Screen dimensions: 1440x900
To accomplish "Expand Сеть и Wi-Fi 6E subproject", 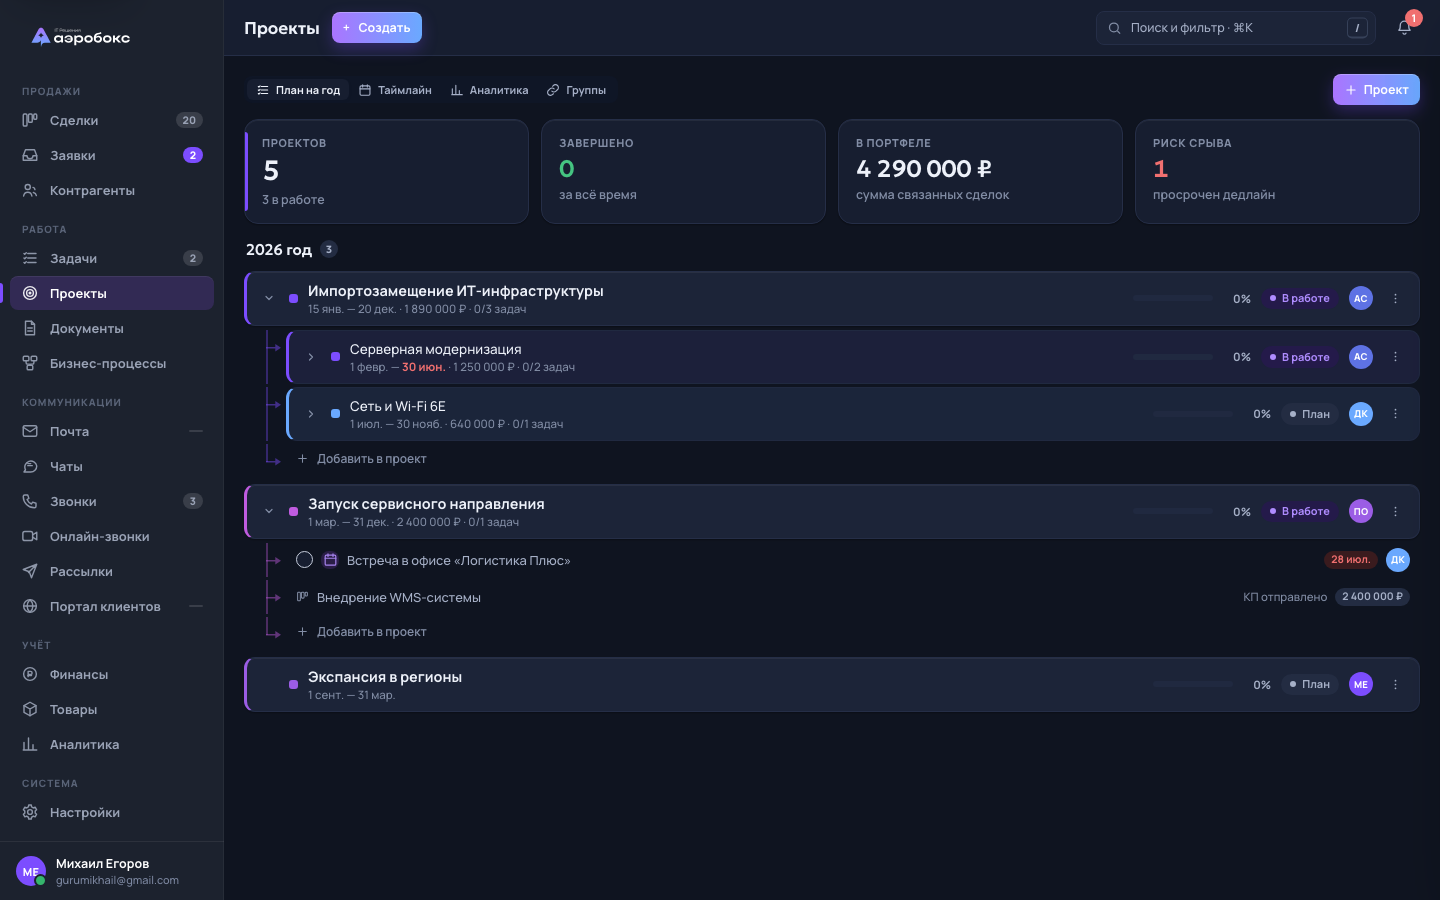I will pyautogui.click(x=311, y=414).
